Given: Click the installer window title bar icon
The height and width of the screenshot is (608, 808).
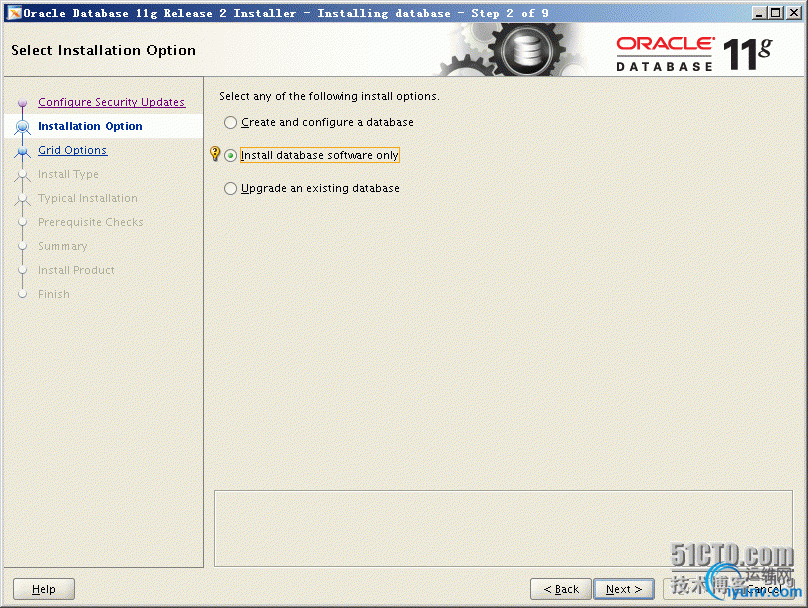Looking at the screenshot, I should tap(14, 13).
